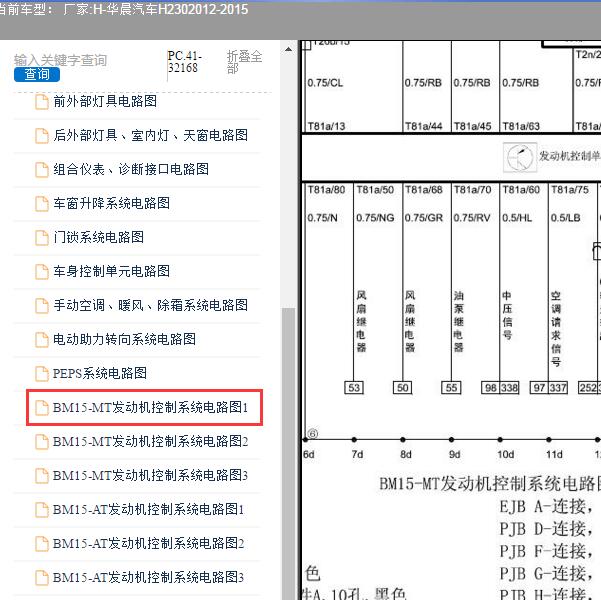
Task: Click file icon beside 后外部灯具、室内灯、天窗电路图
Action: click(x=42, y=136)
